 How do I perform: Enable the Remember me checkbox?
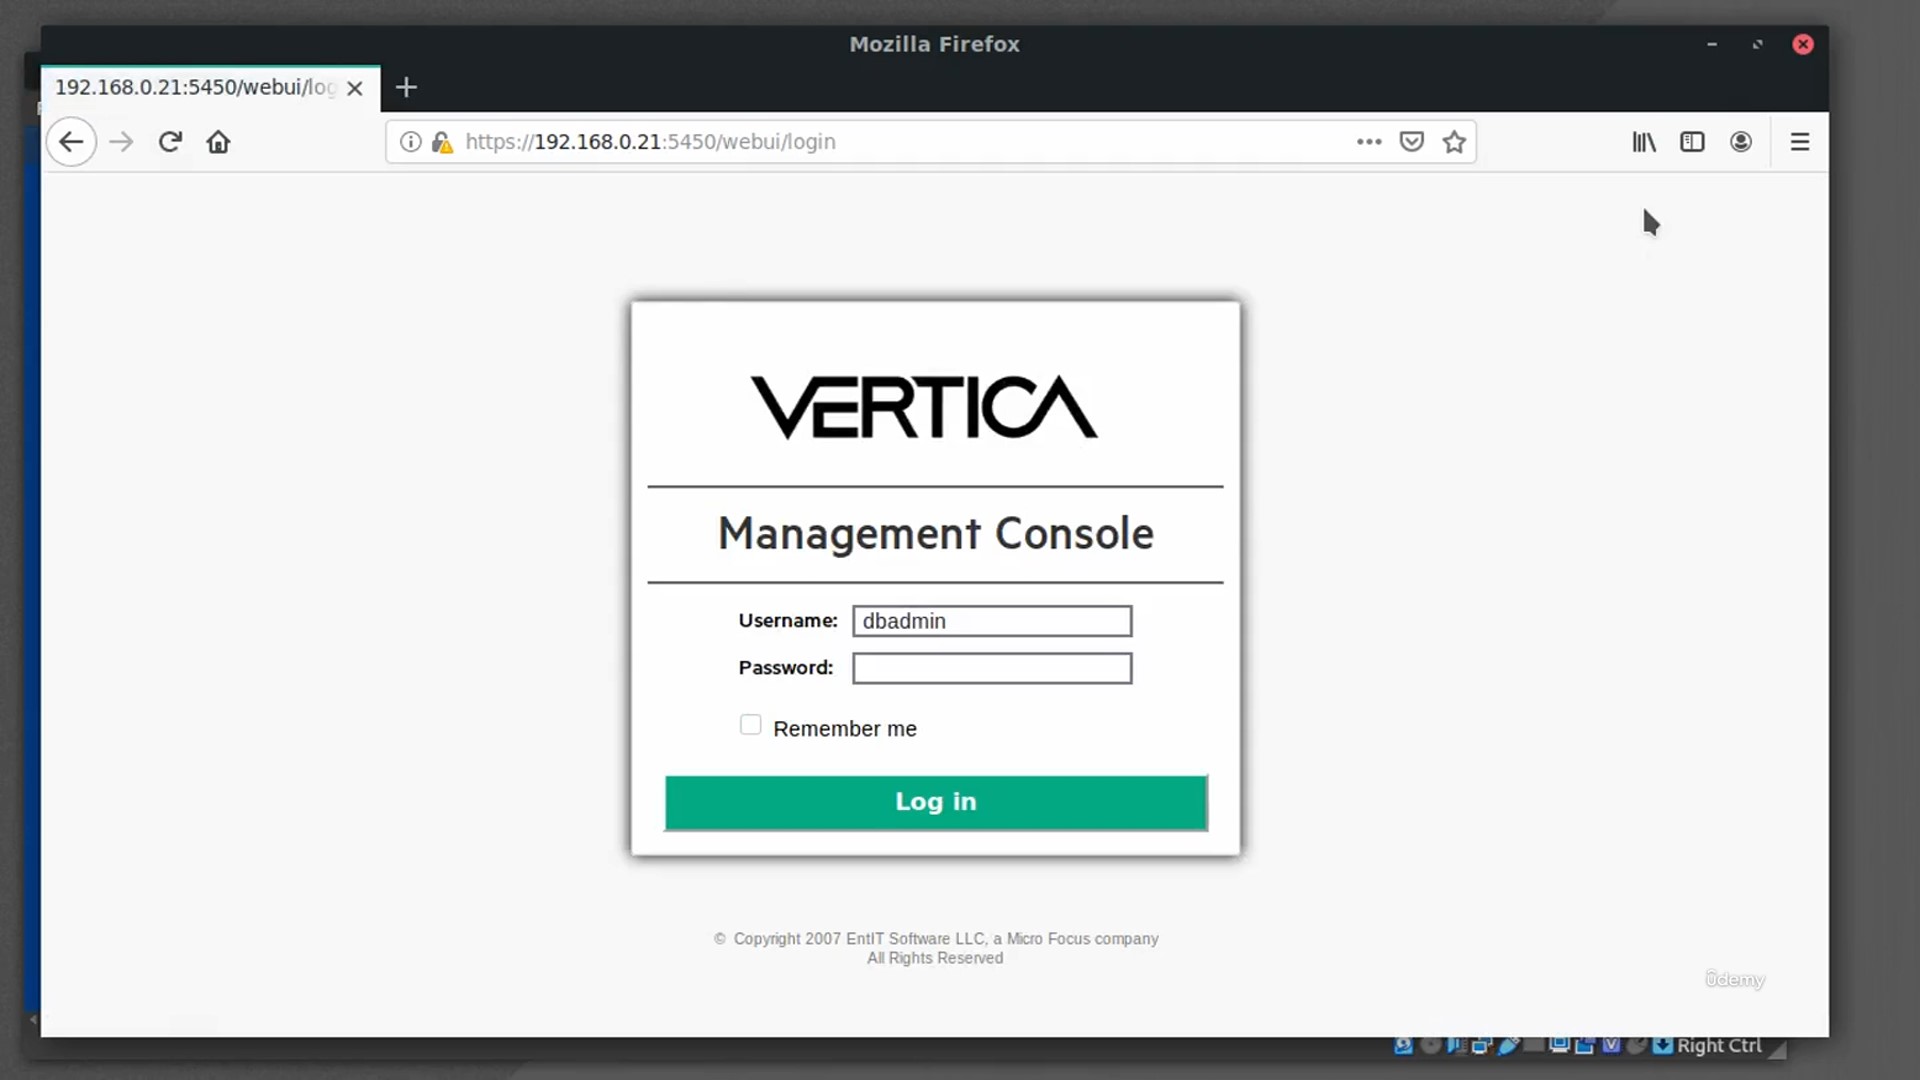(750, 725)
